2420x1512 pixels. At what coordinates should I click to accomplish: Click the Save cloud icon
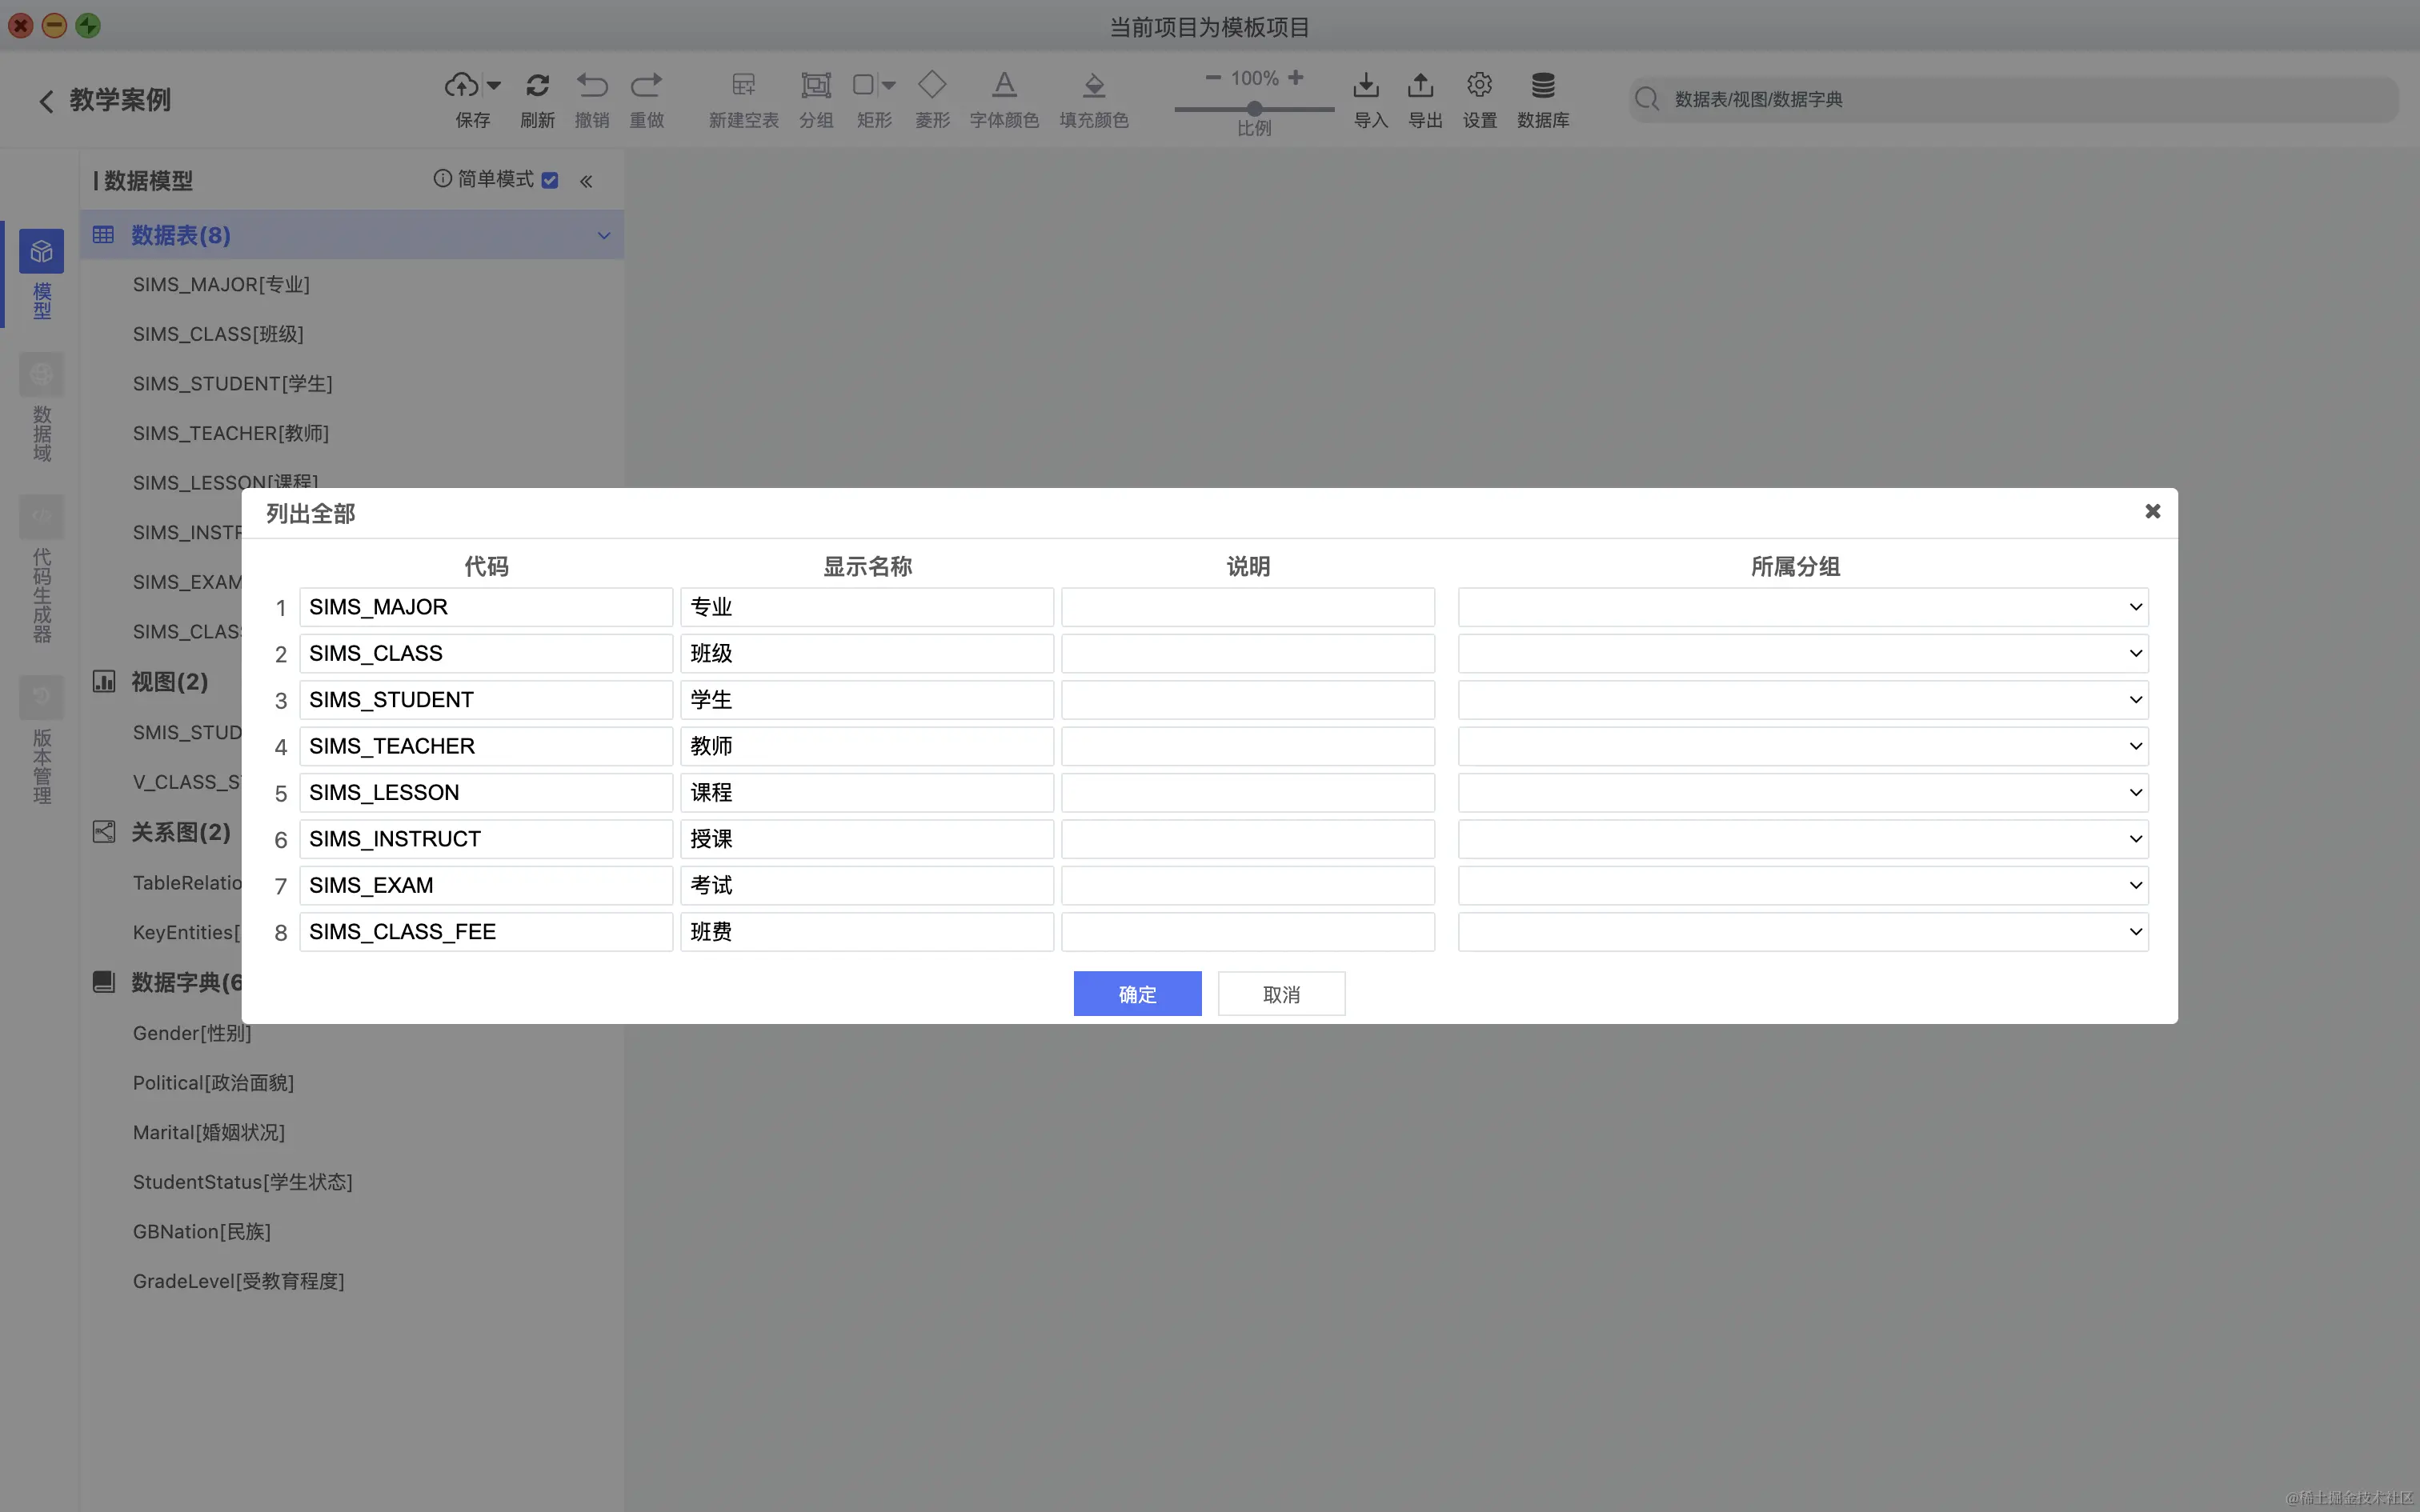tap(461, 85)
